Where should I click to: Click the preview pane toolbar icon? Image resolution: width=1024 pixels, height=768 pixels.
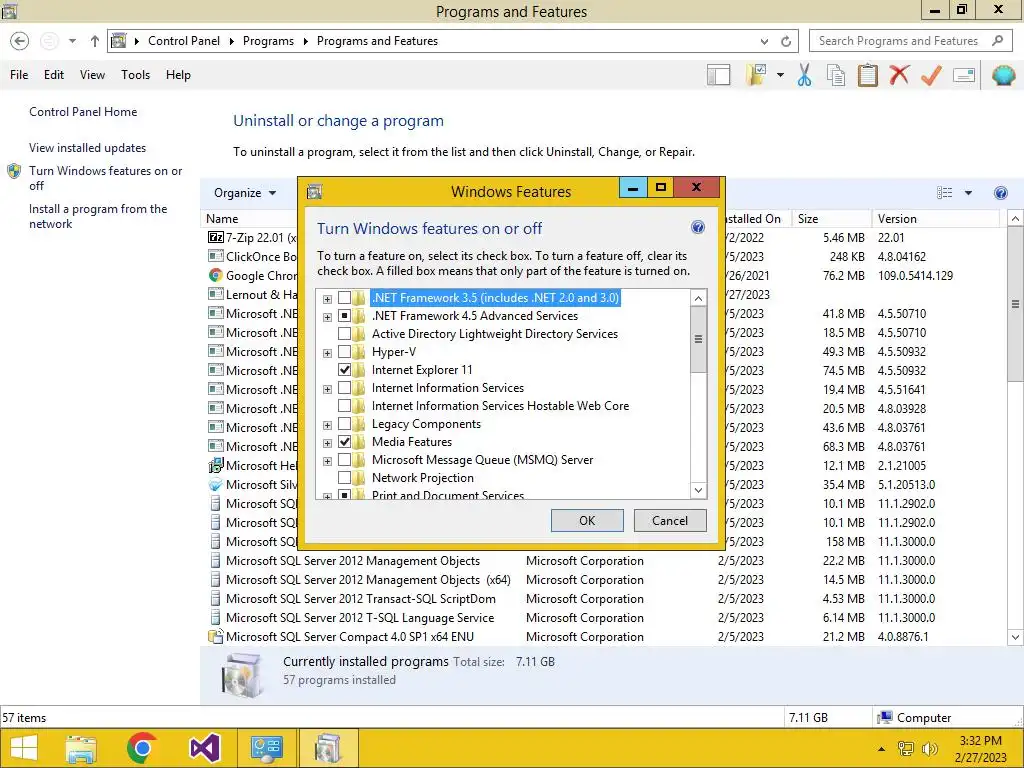[x=718, y=75]
